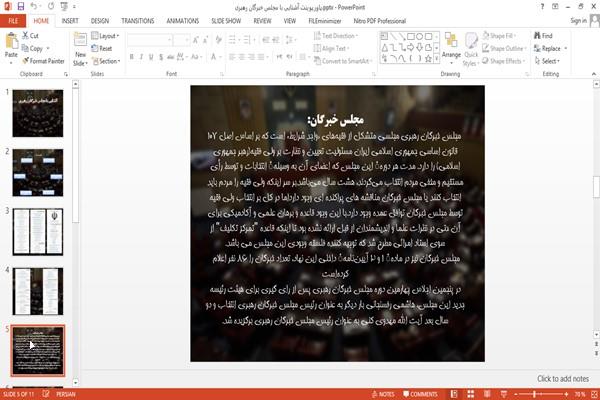600x400 pixels.
Task: Toggle numbered list
Action: (247, 40)
